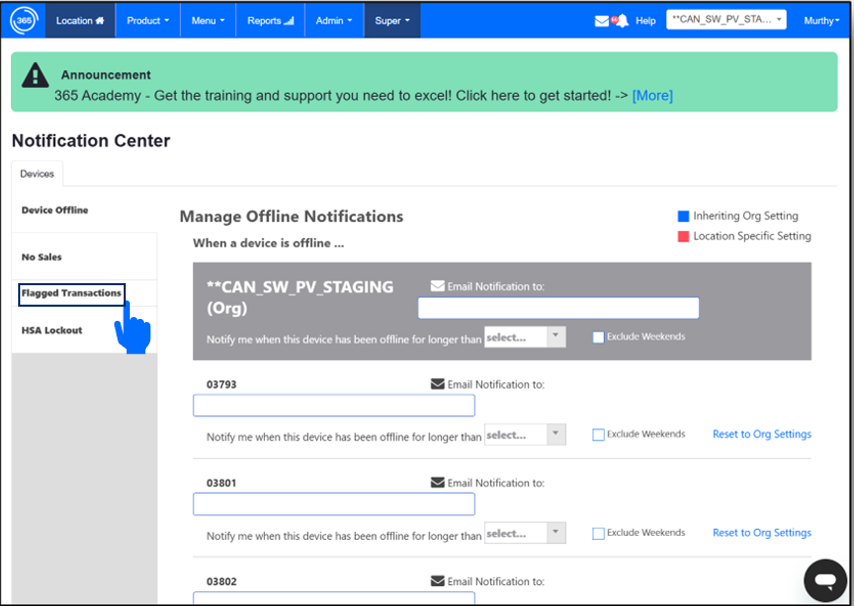Viewport: 854px width, 606px height.
Task: Open the **CAN_SW_PV_STA location selector
Action: (x=725, y=18)
